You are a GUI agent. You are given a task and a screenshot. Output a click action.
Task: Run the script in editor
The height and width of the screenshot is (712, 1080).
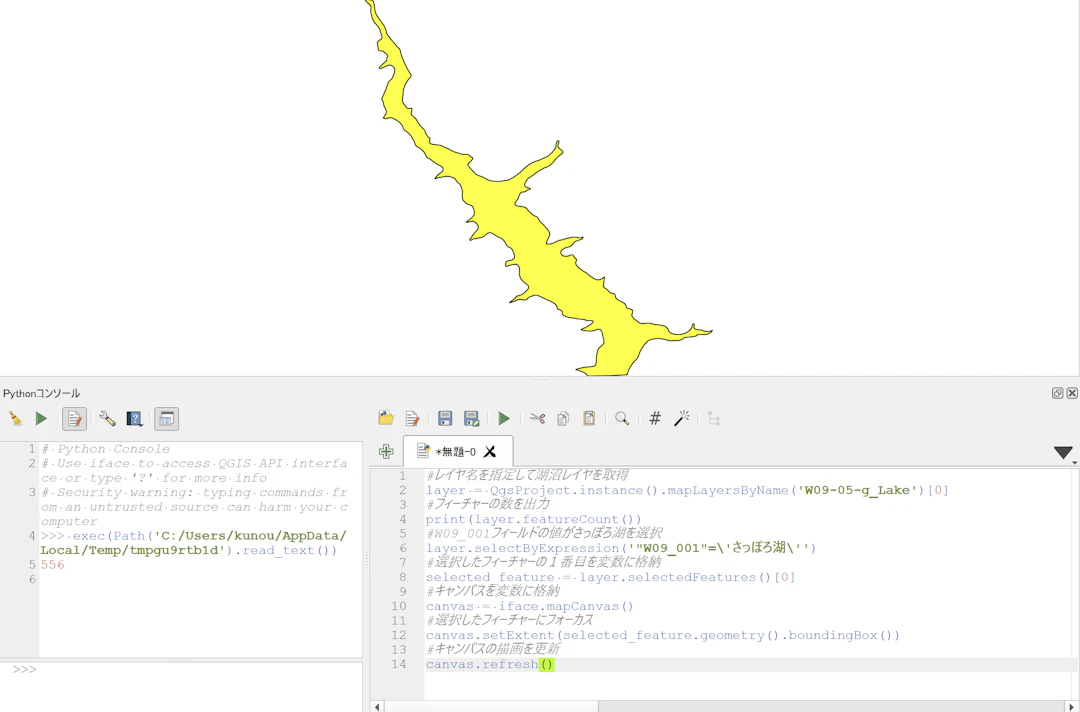[x=504, y=419]
